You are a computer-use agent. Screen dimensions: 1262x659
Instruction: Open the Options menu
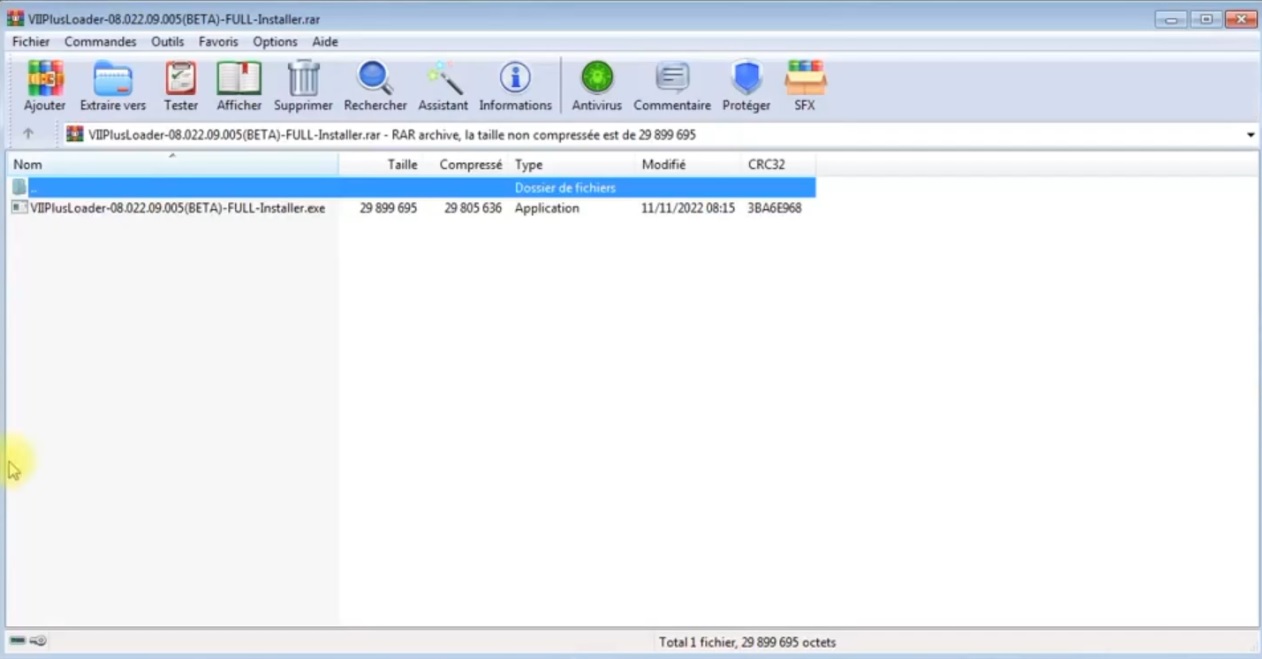pyautogui.click(x=274, y=41)
